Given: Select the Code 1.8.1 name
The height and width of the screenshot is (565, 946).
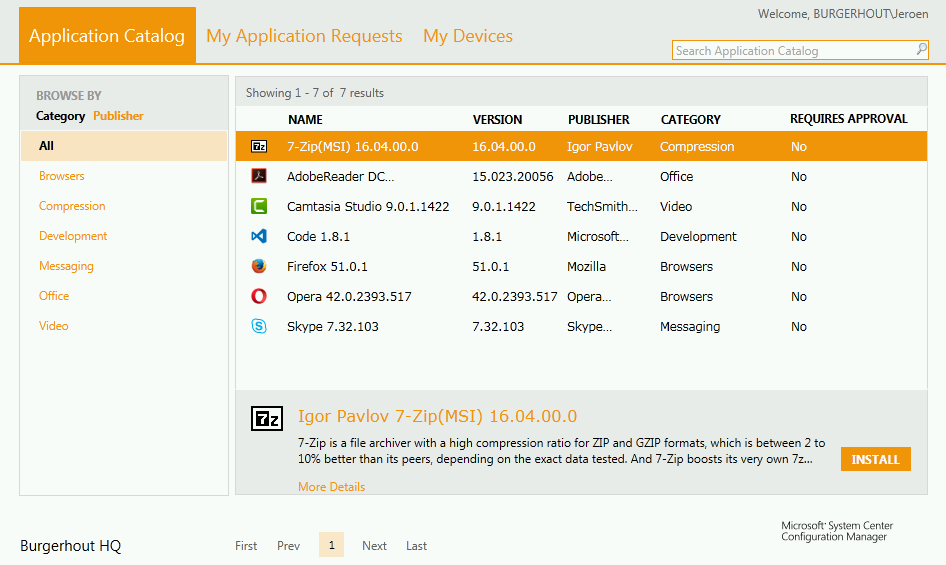Looking at the screenshot, I should coord(319,237).
